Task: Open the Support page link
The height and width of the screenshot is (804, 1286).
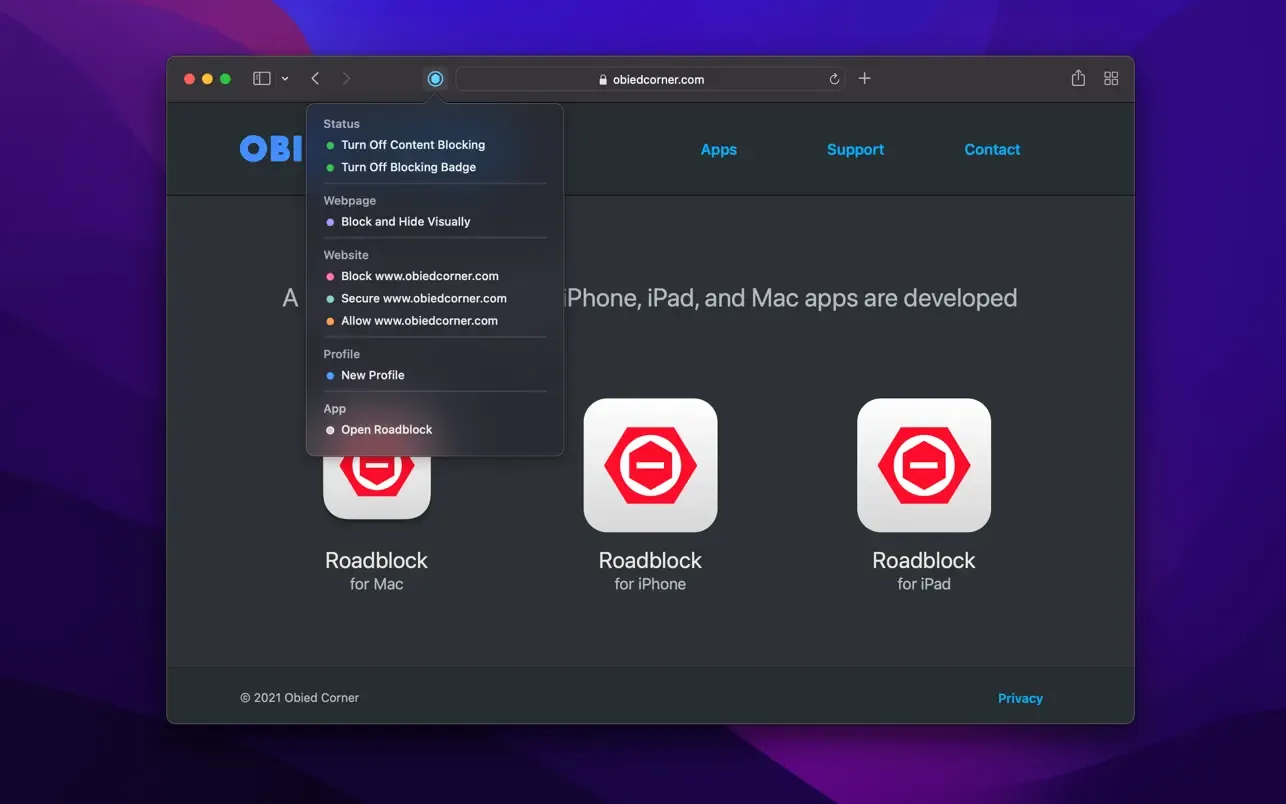Action: (855, 150)
